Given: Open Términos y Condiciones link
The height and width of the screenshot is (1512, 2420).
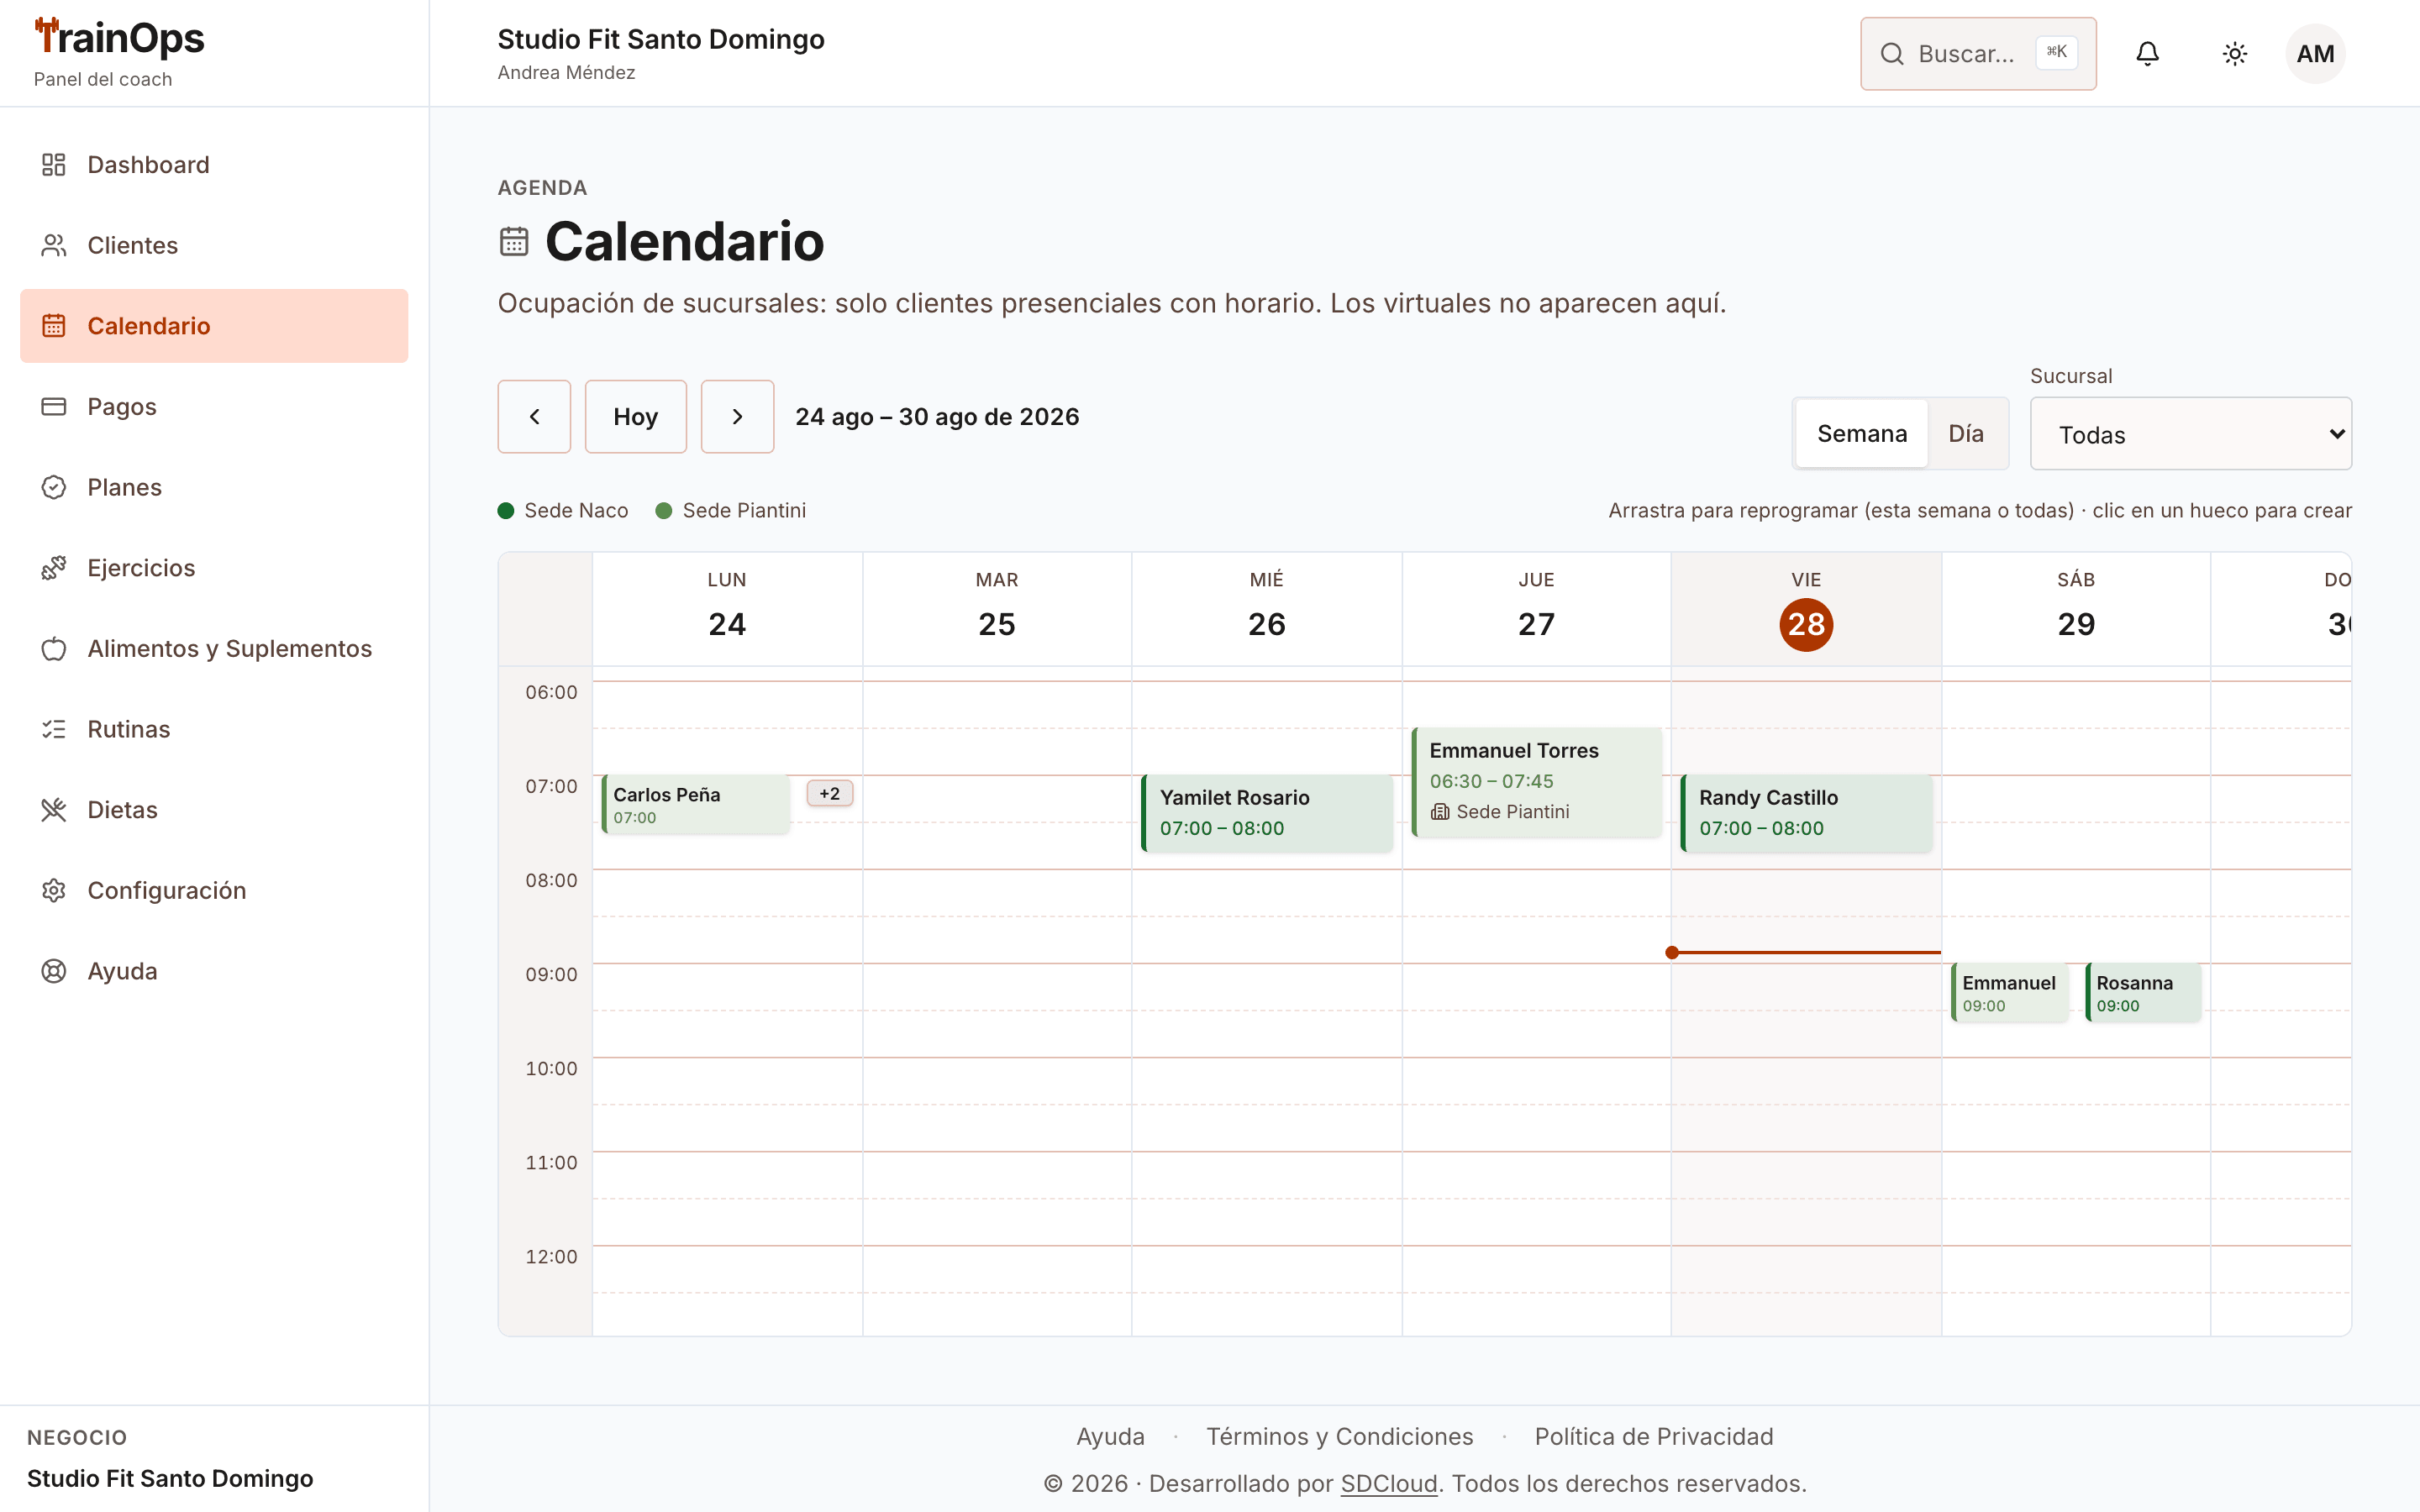Looking at the screenshot, I should click(1339, 1437).
